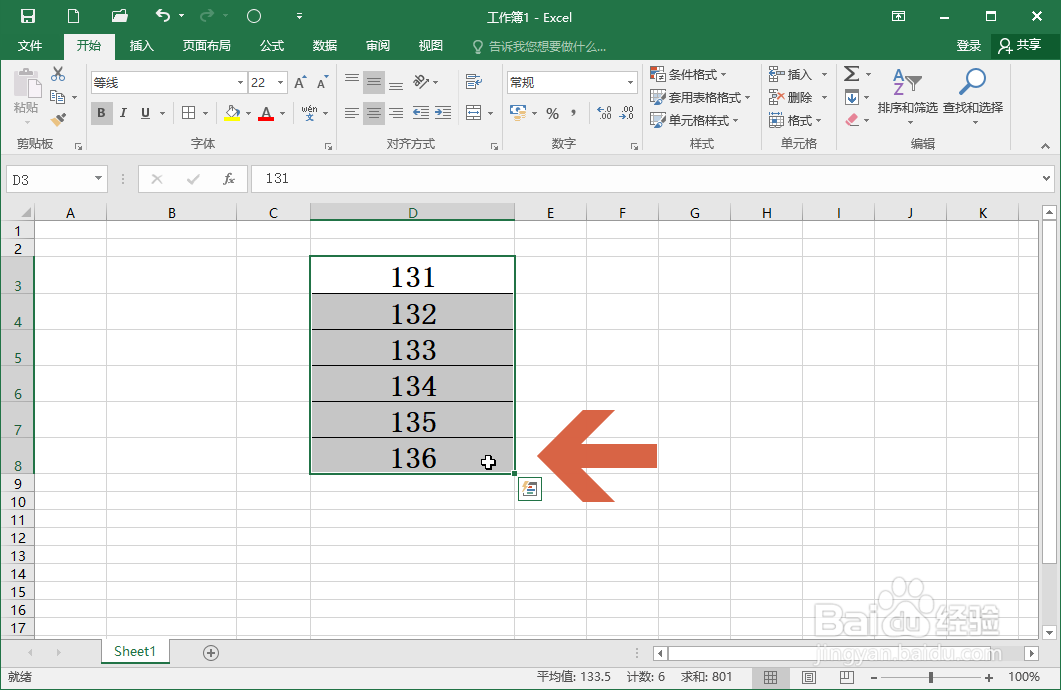
Task: Center text horizontally
Action: tap(374, 113)
